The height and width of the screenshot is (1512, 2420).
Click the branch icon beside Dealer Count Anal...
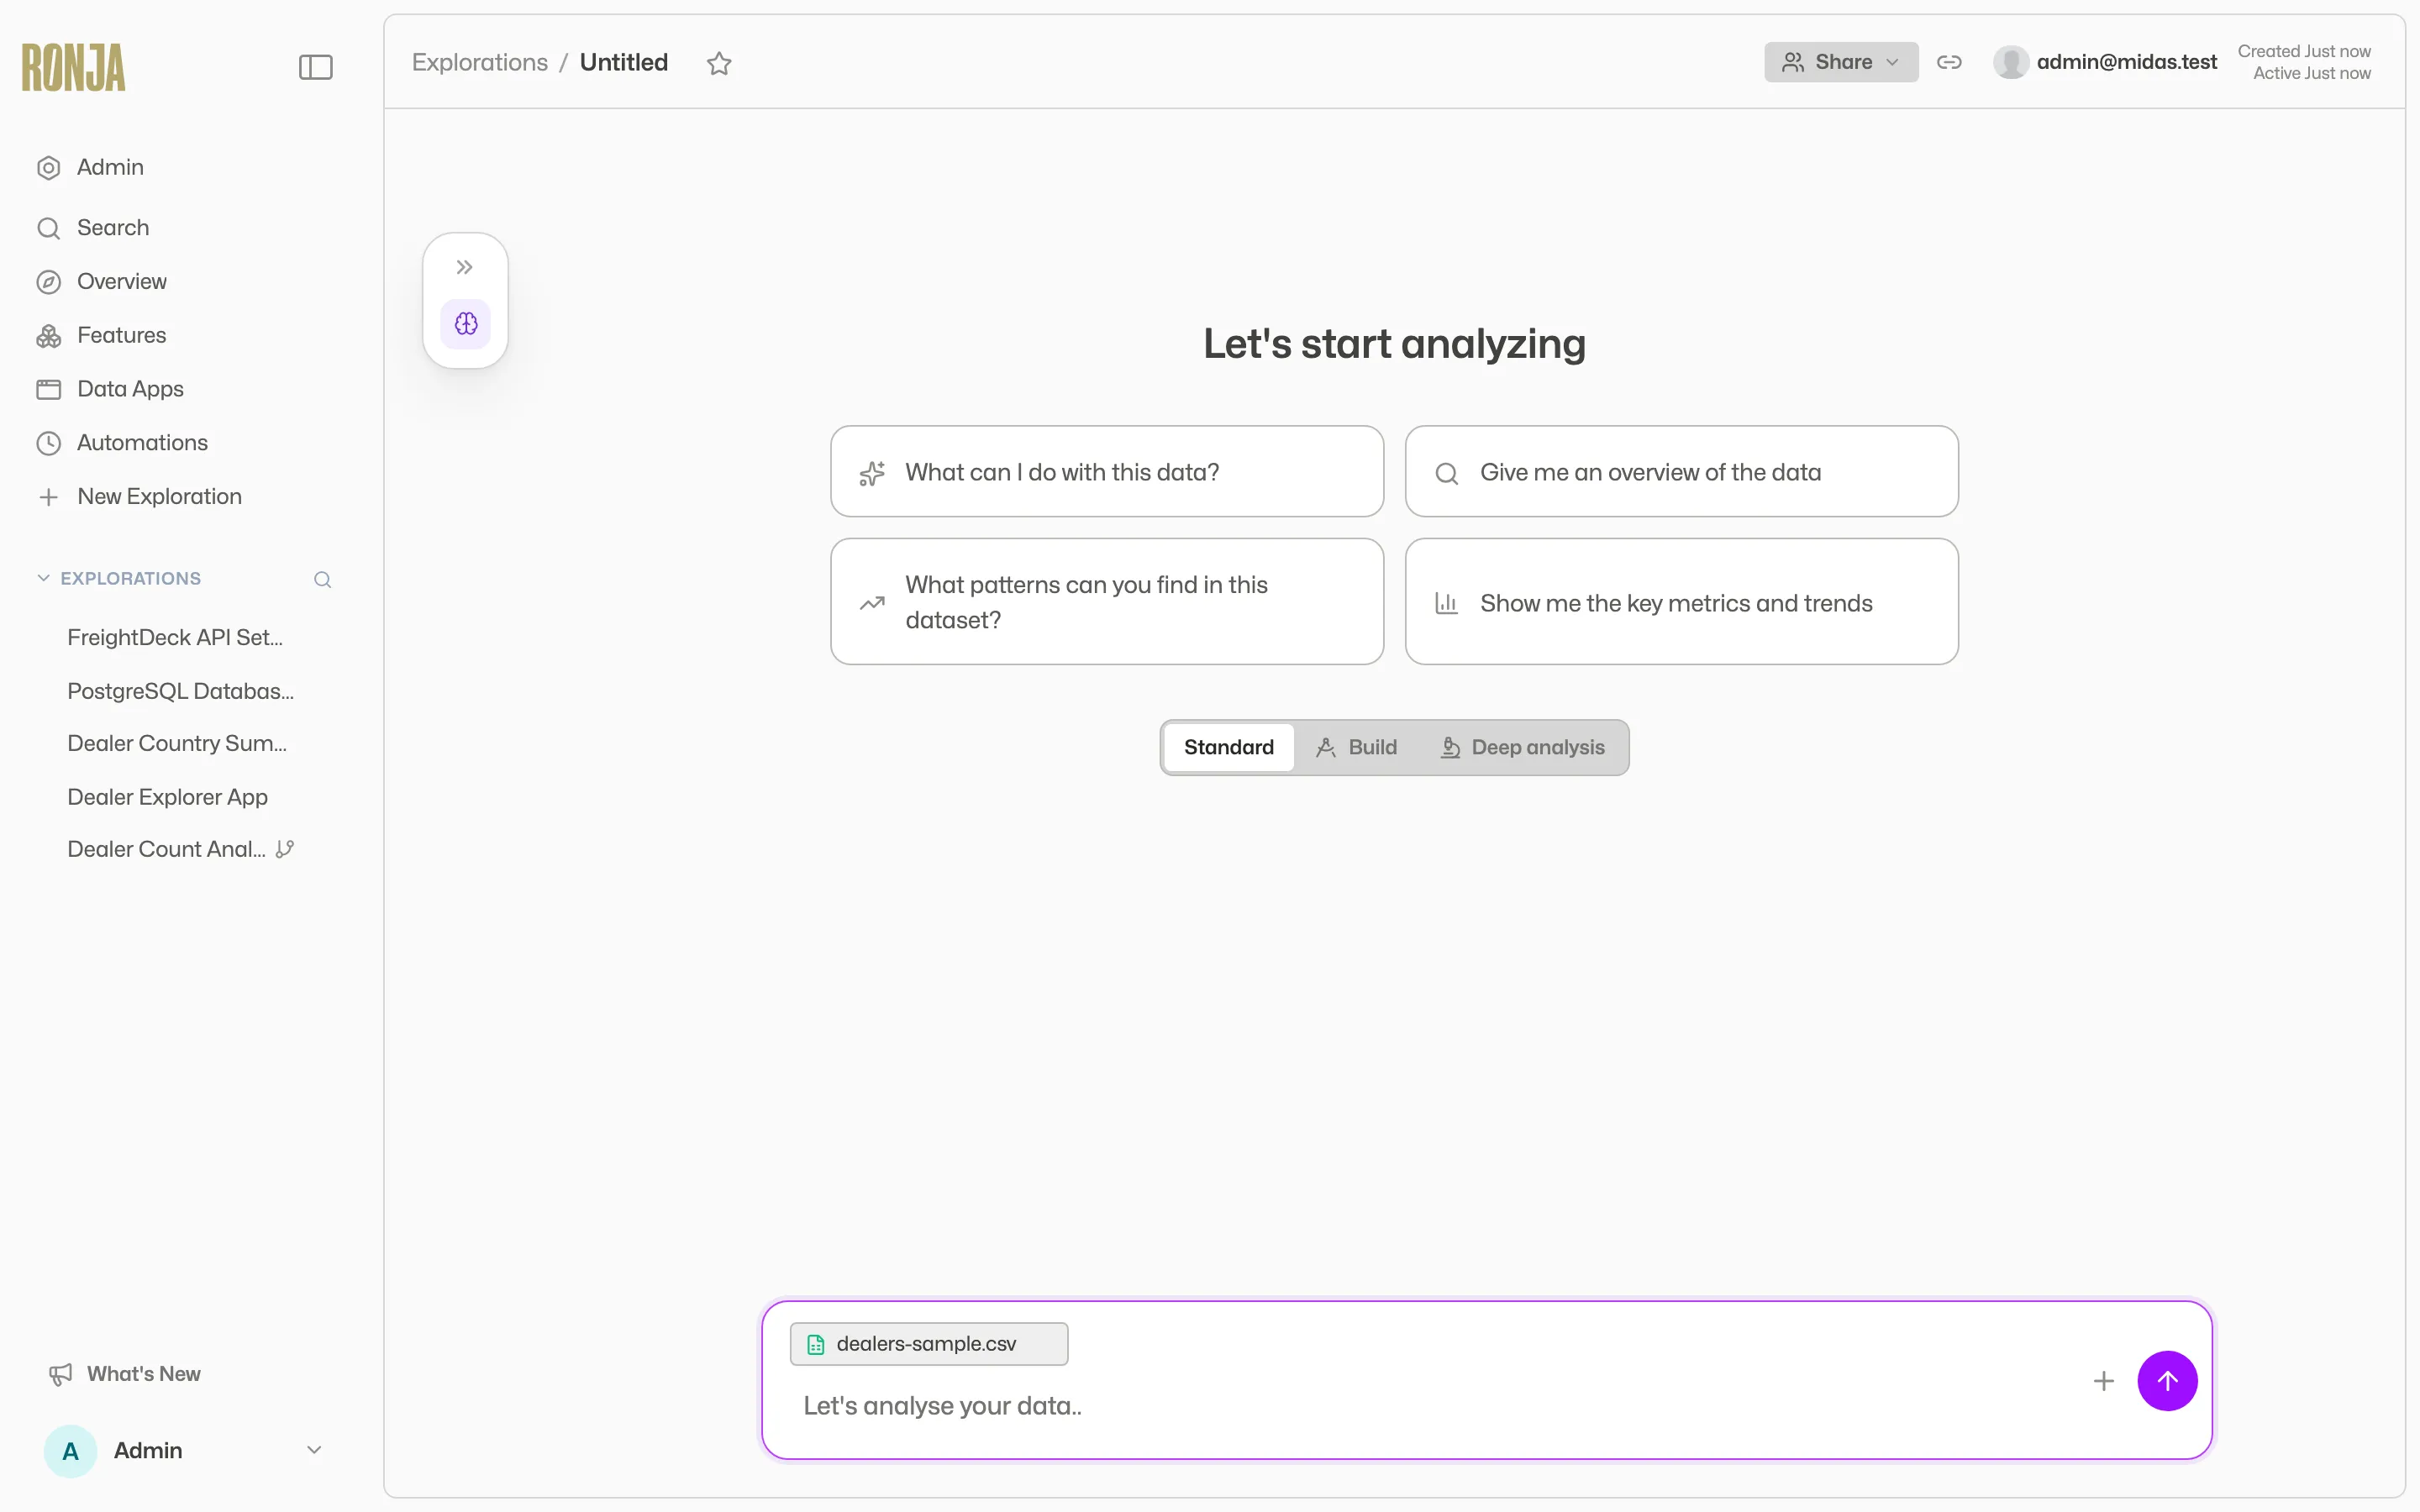(285, 849)
